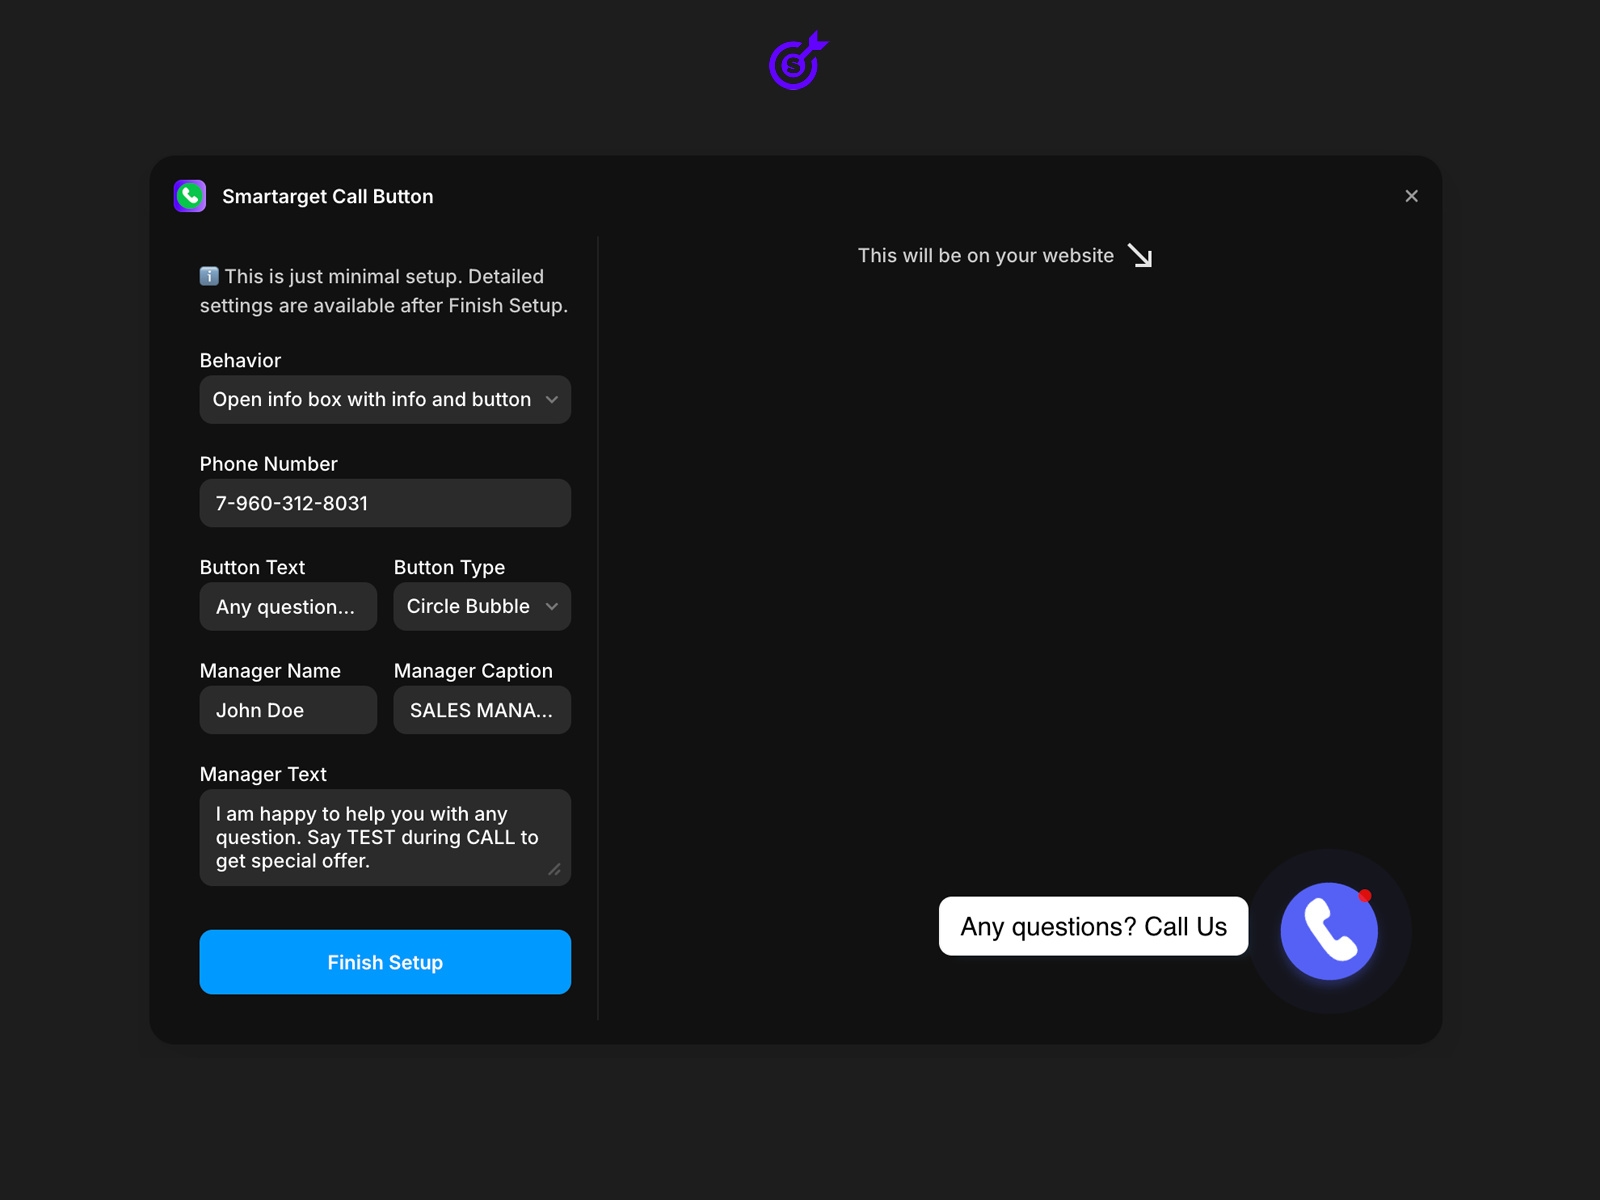
Task: Select the Manager Caption field
Action: pyautogui.click(x=482, y=710)
